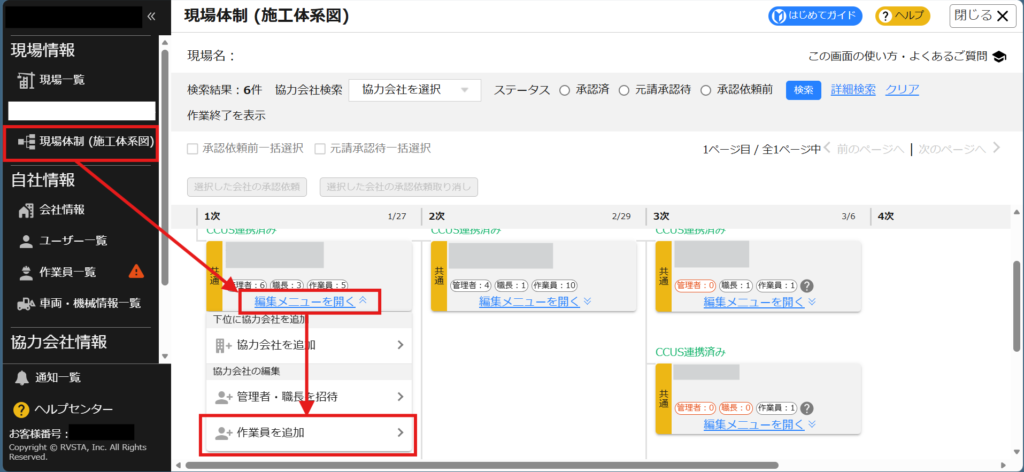Screen dimensions: 1024x472
Task: Expand 編集メニューを開く on the 3次 card with 職長：0
Action: click(760, 424)
